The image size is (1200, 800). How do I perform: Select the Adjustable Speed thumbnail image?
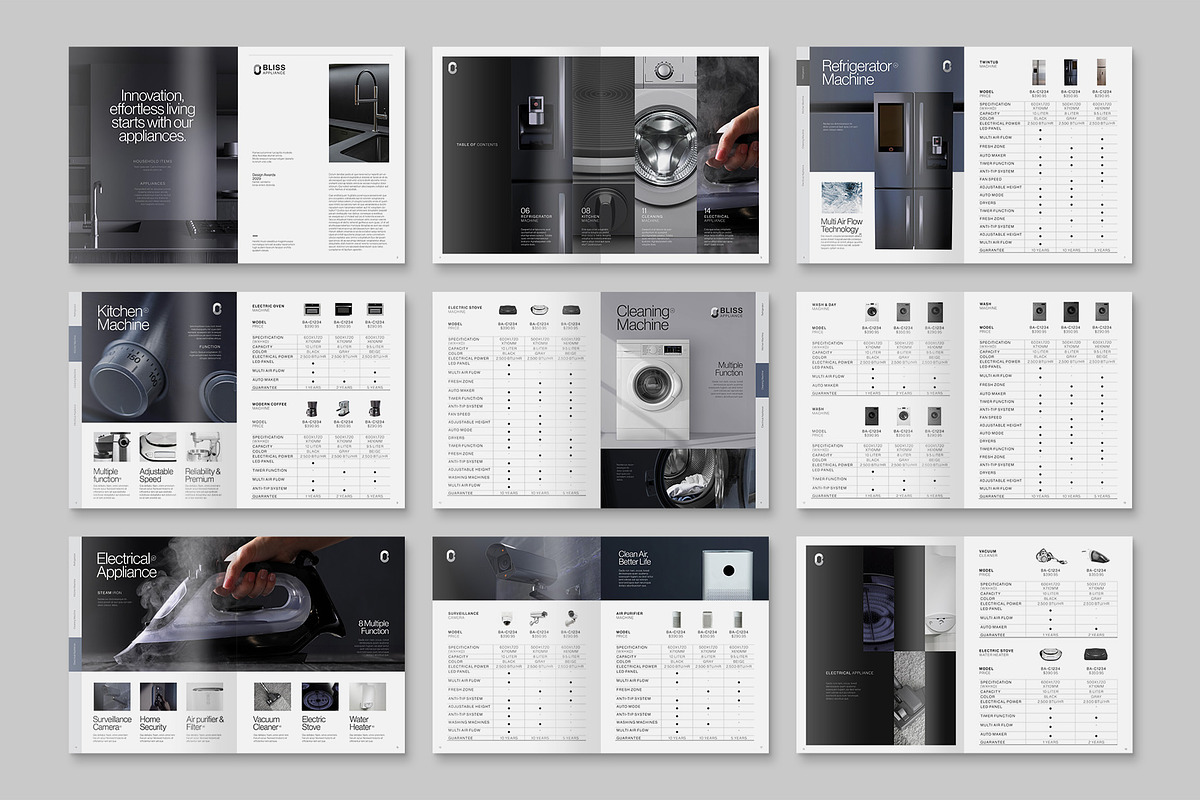click(158, 447)
